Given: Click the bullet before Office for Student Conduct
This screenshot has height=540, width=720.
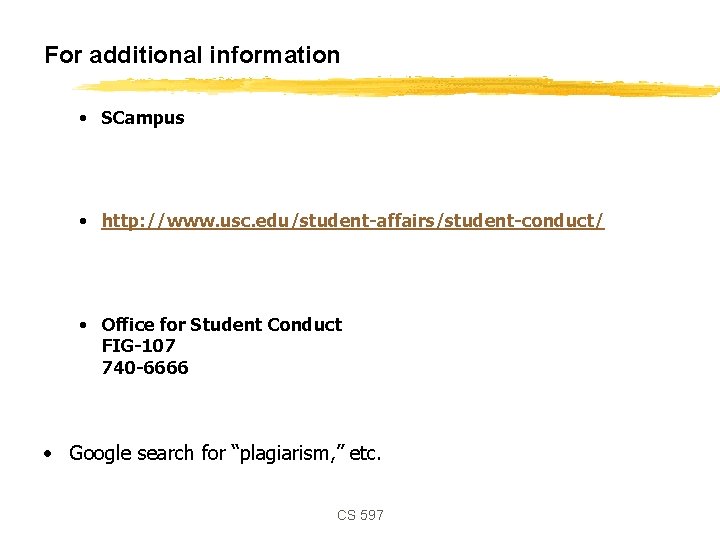Looking at the screenshot, I should [87, 325].
